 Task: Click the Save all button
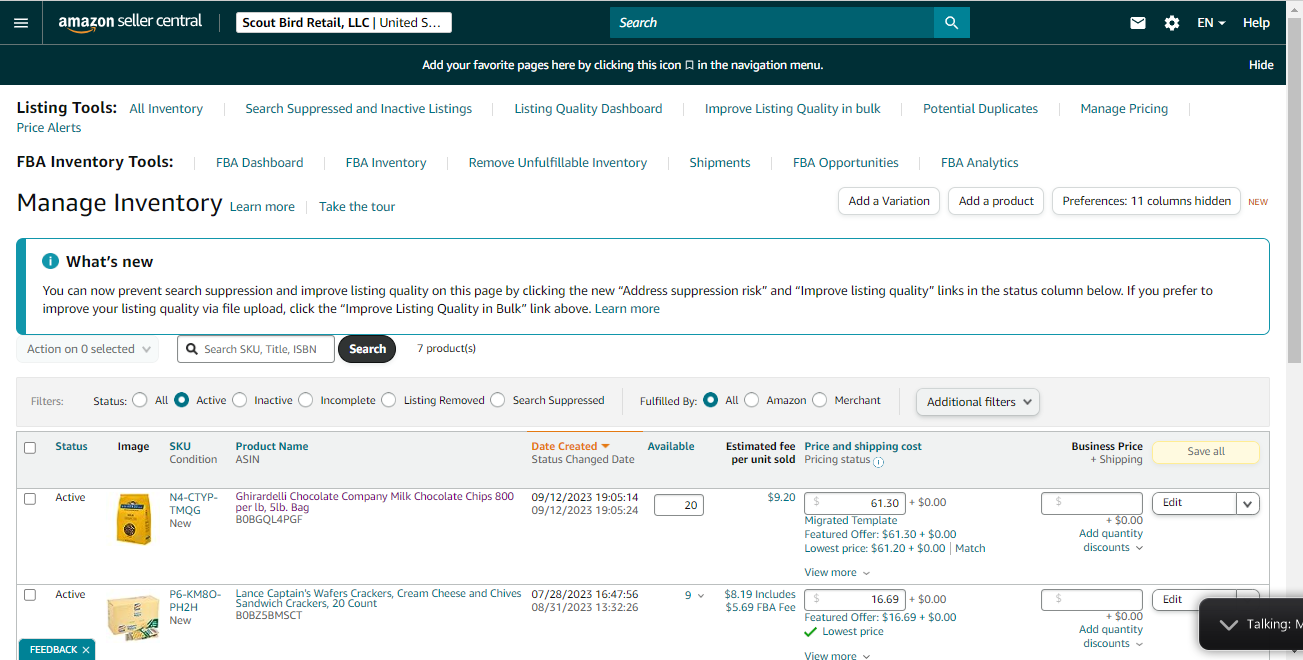1206,452
